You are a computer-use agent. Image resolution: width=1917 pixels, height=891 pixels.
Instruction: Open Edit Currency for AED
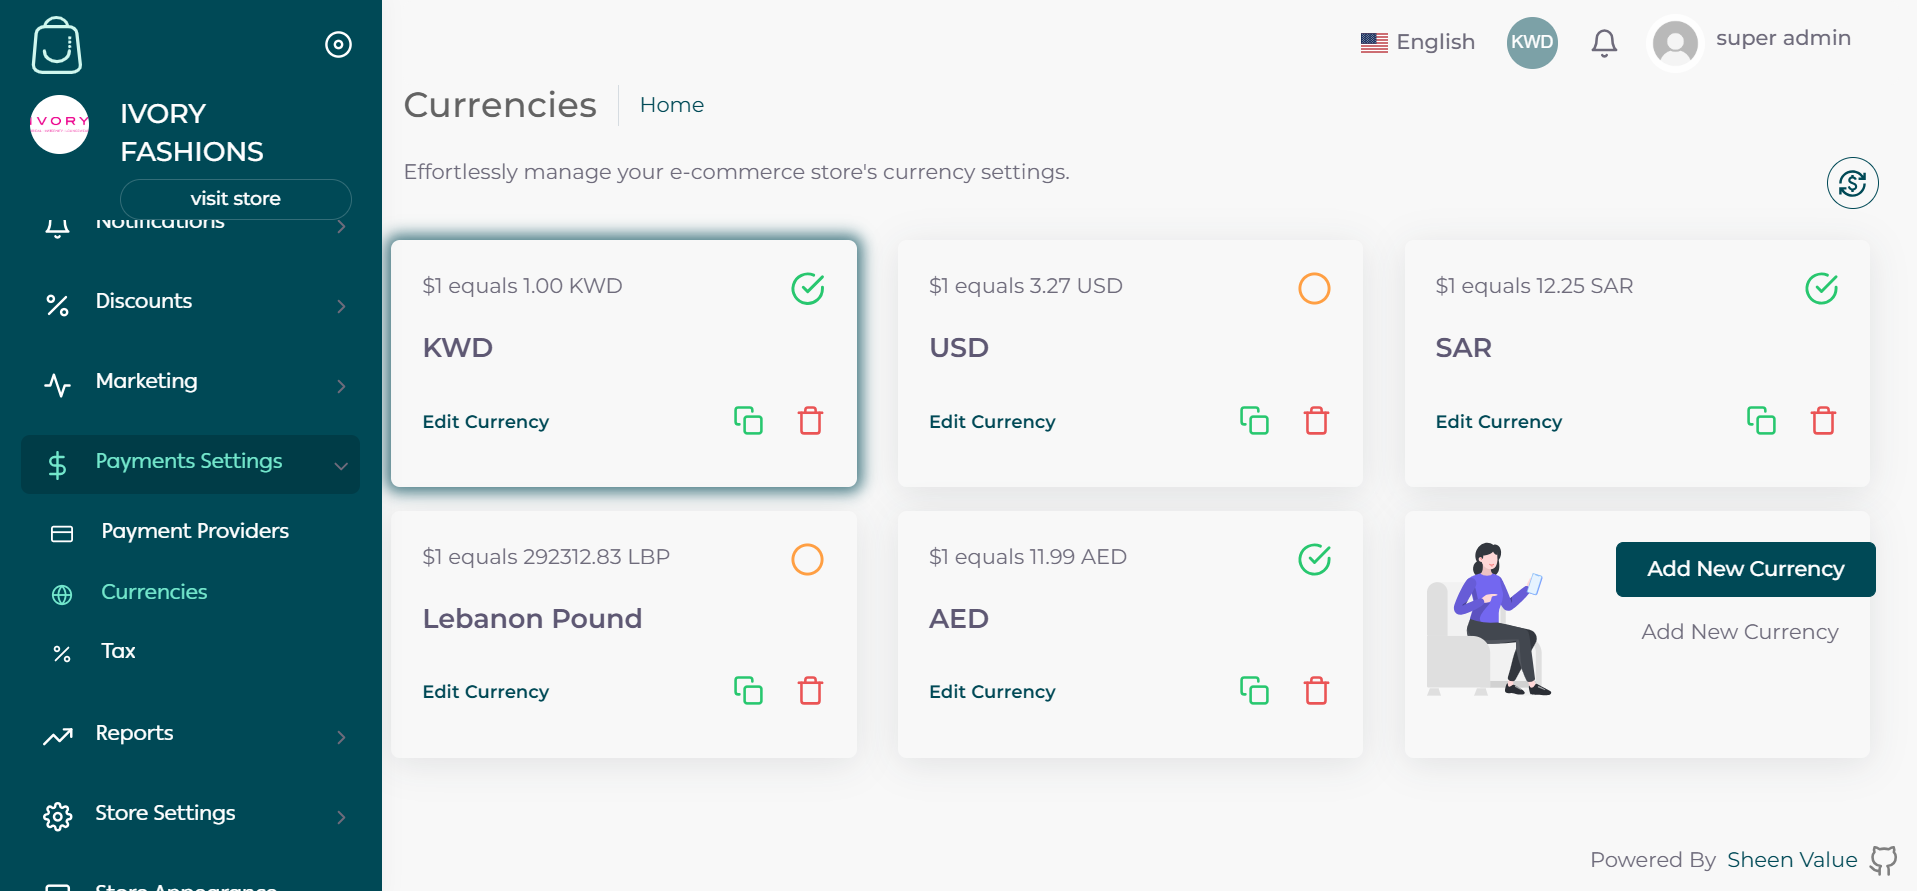pos(992,692)
